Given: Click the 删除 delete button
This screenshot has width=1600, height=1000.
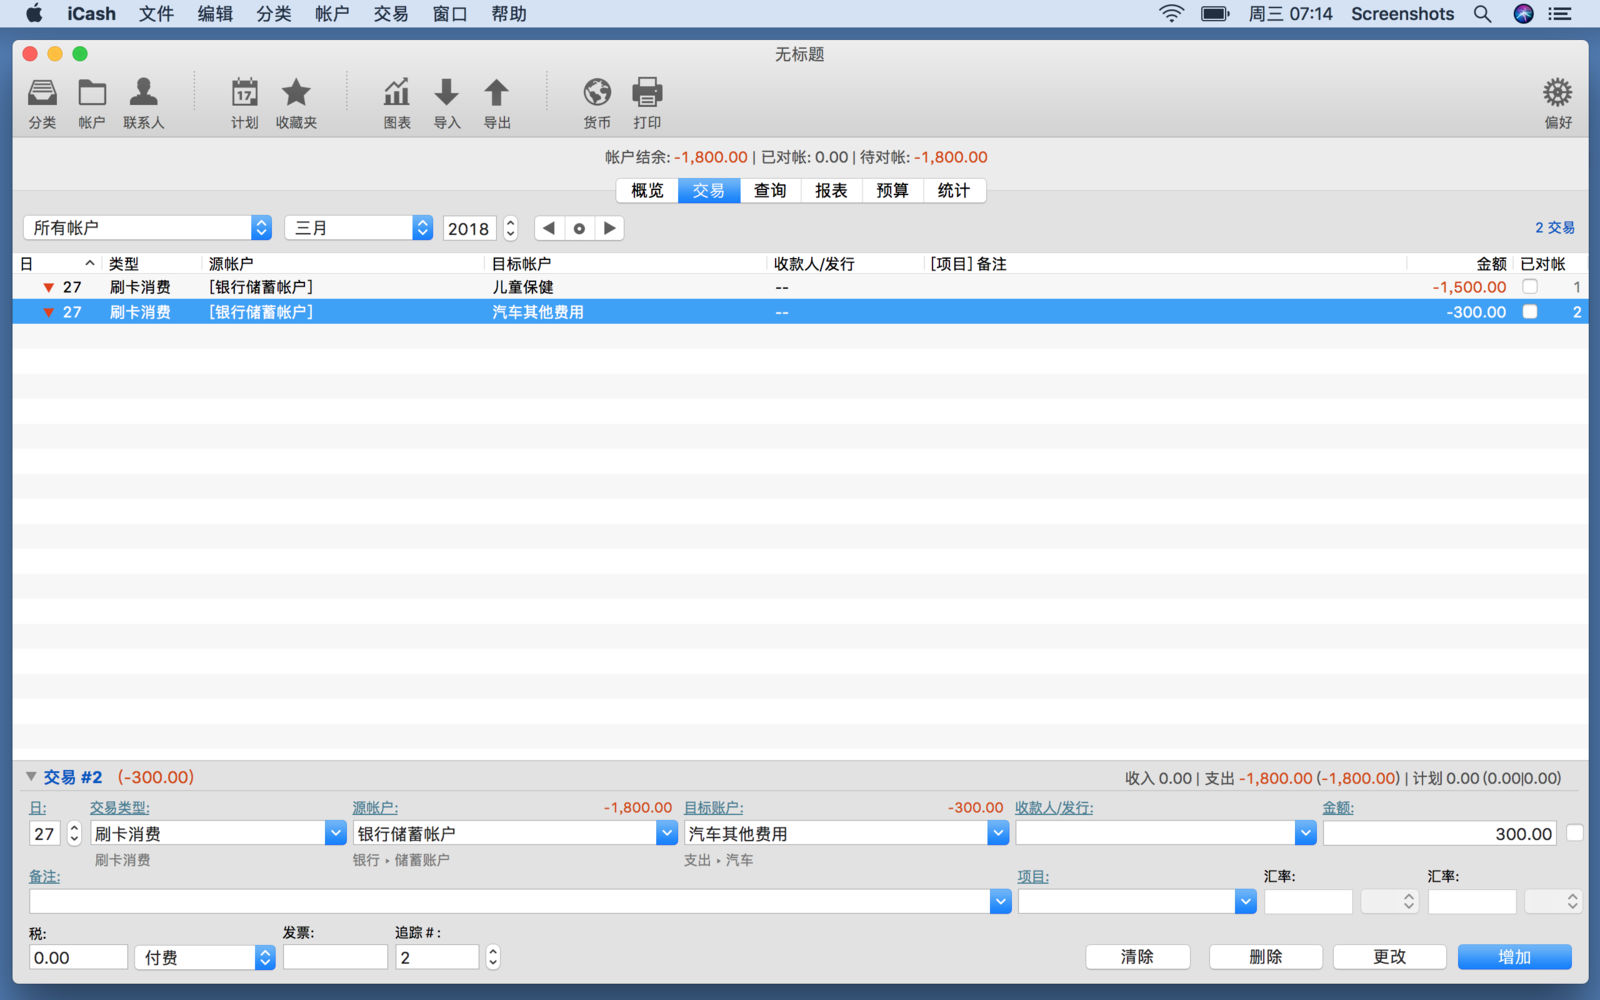Looking at the screenshot, I should click(1266, 957).
